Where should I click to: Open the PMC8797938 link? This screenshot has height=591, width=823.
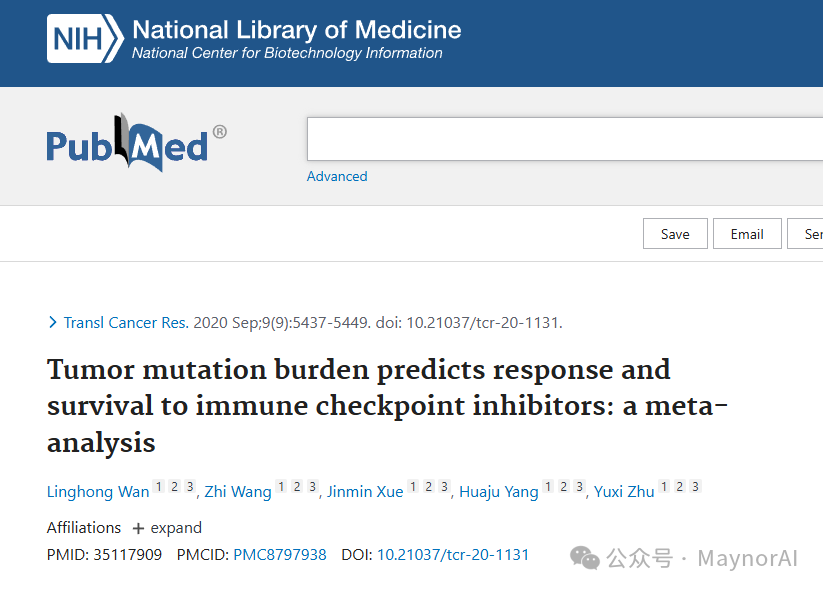point(280,555)
